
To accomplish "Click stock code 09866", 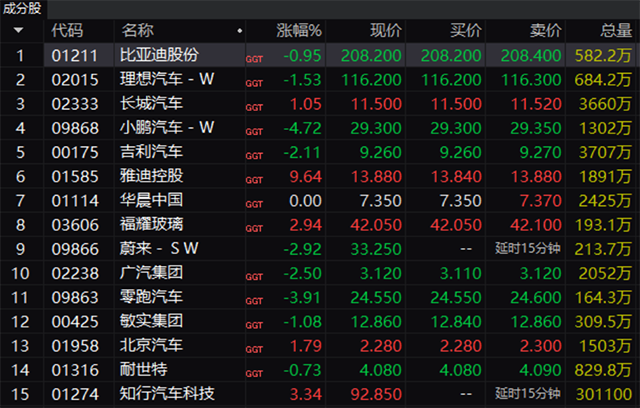I will (x=75, y=249).
